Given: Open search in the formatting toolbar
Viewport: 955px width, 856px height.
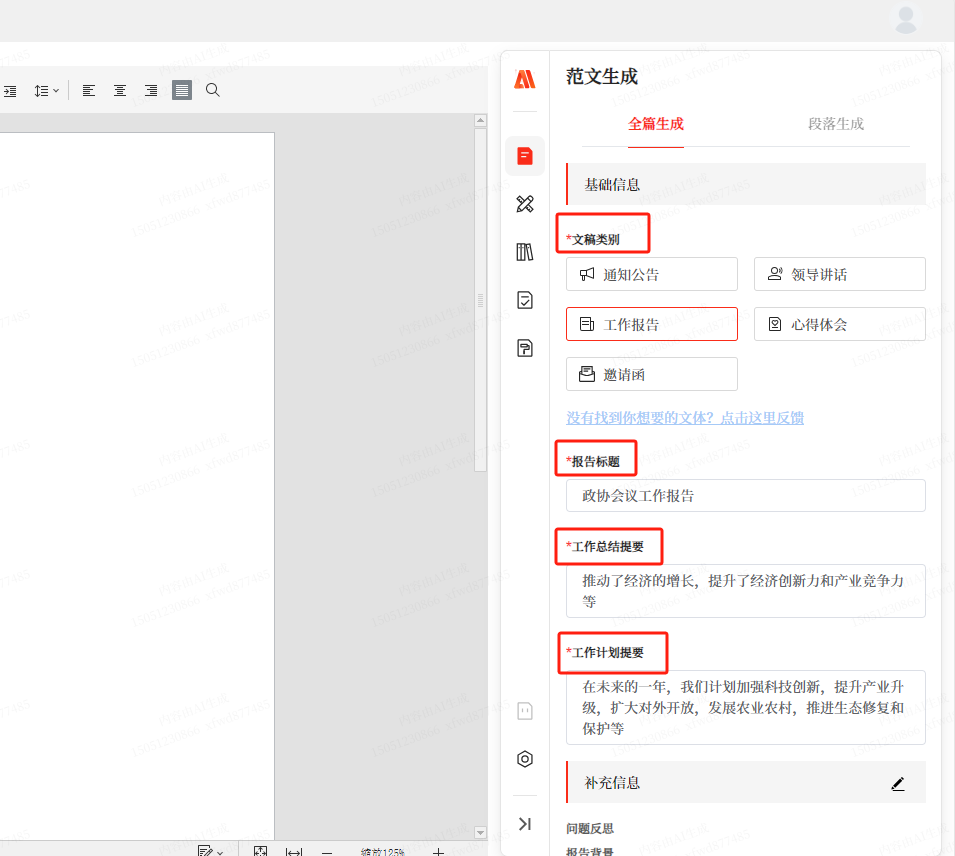Looking at the screenshot, I should click(212, 90).
